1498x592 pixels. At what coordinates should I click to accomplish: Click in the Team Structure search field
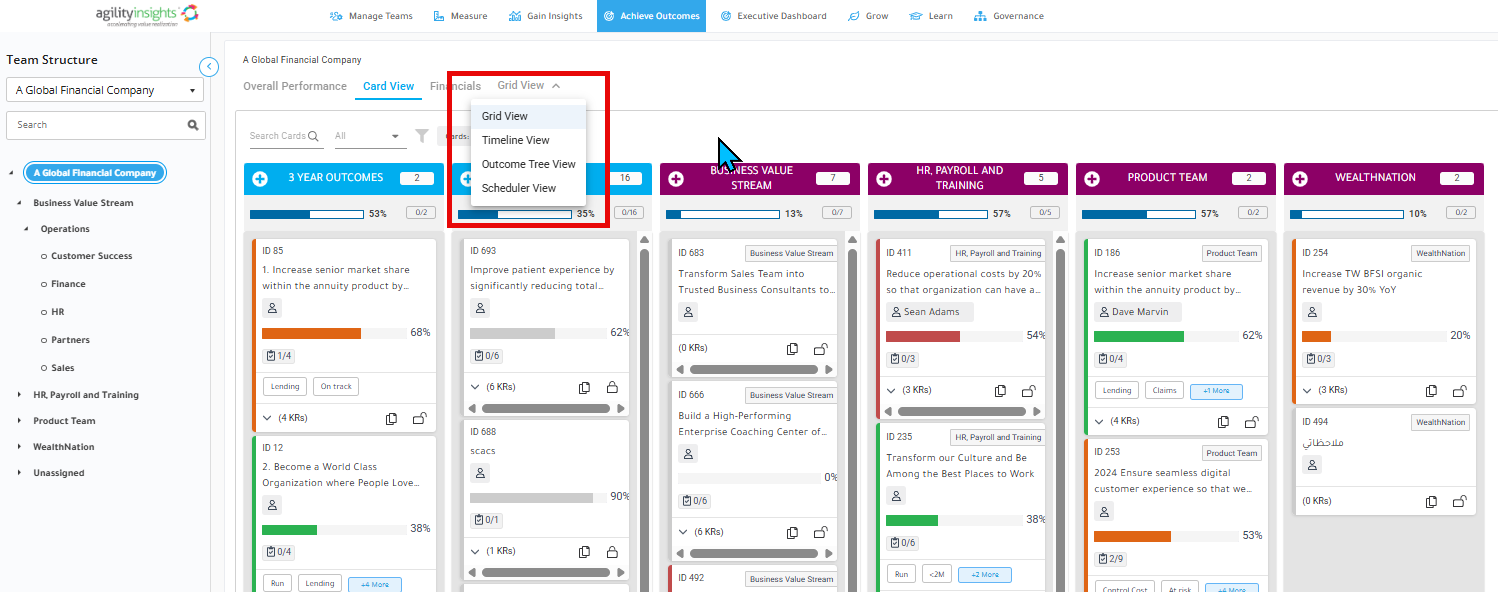(96, 125)
